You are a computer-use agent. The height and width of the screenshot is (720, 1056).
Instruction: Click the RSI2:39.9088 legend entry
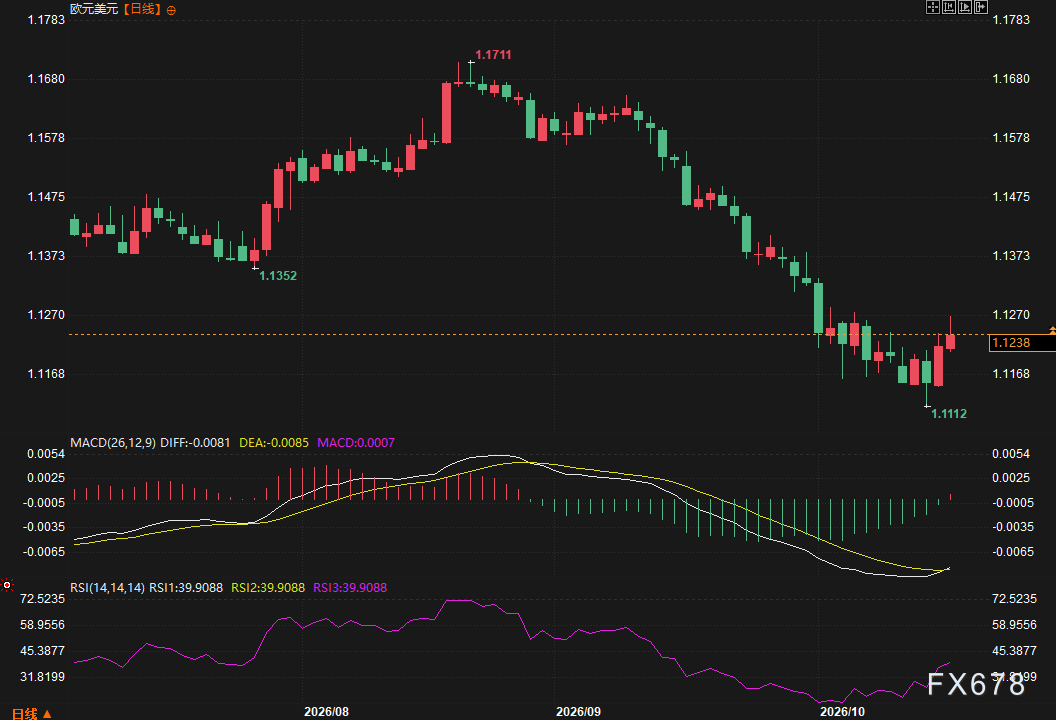(268, 587)
